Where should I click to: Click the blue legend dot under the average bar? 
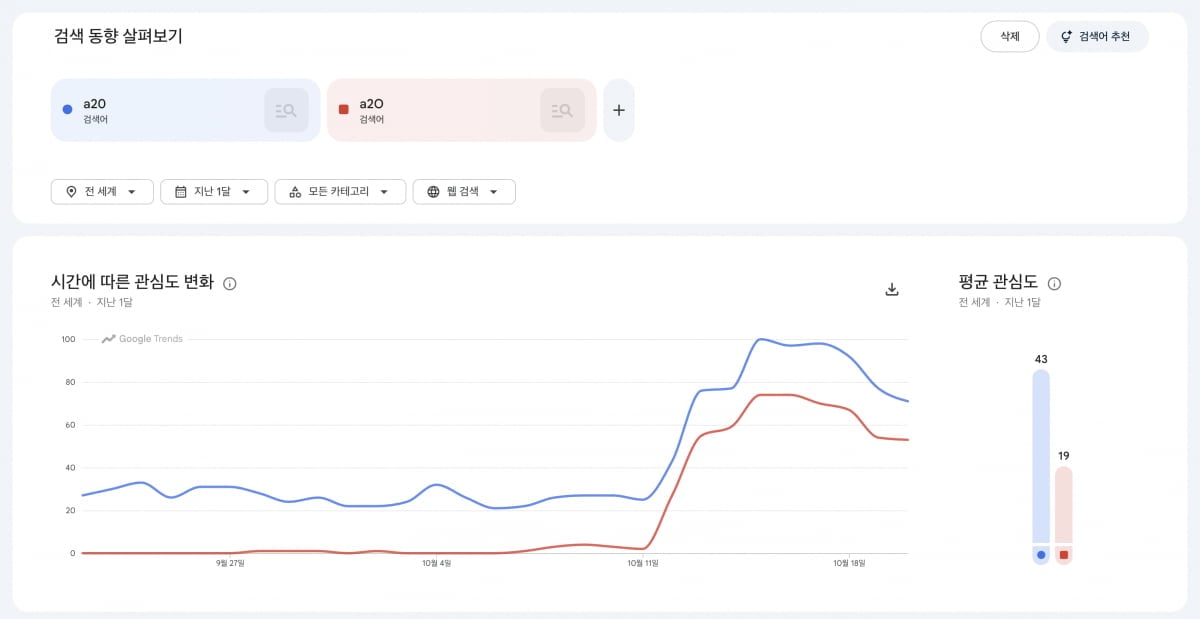(1041, 555)
